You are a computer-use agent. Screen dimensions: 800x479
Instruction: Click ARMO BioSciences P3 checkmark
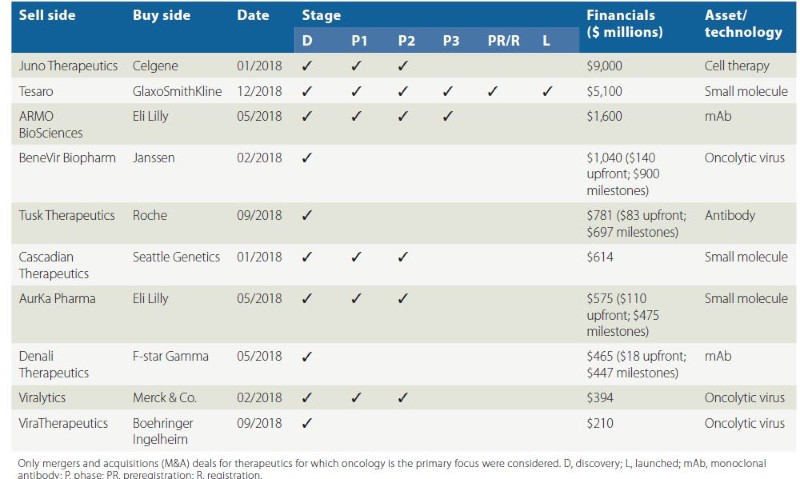click(447, 115)
